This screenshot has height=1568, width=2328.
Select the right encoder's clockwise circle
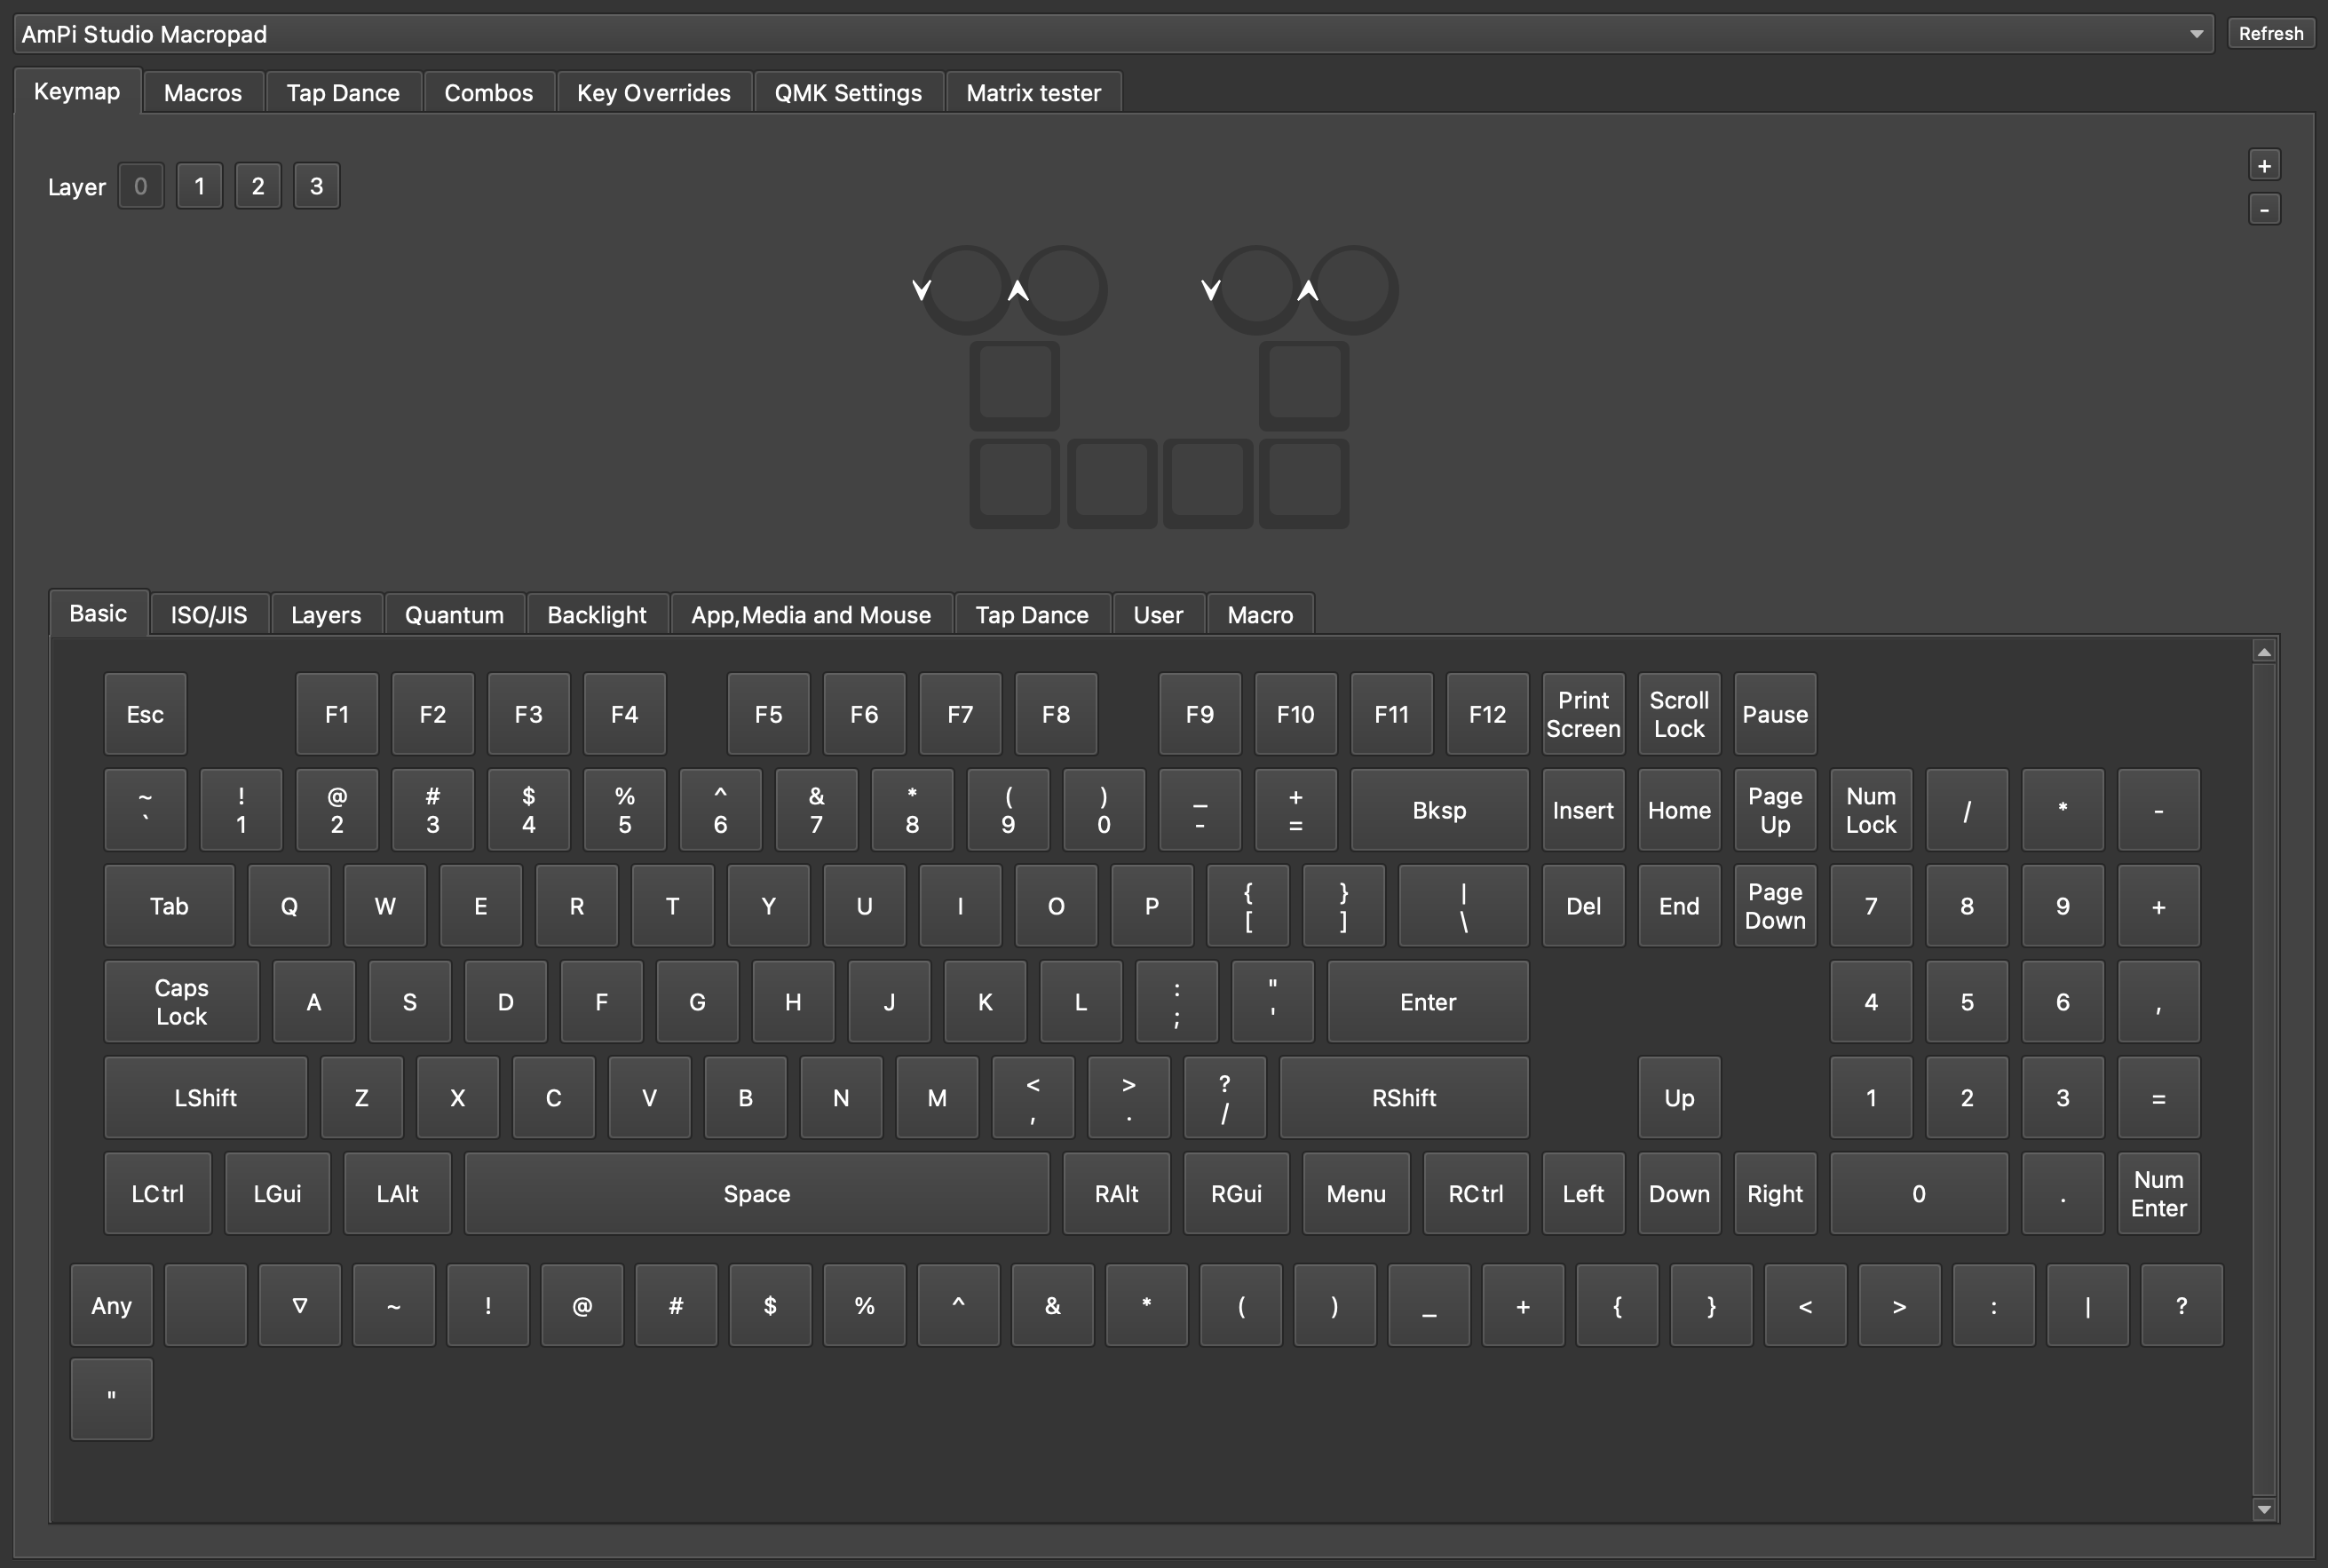pyautogui.click(x=1353, y=290)
